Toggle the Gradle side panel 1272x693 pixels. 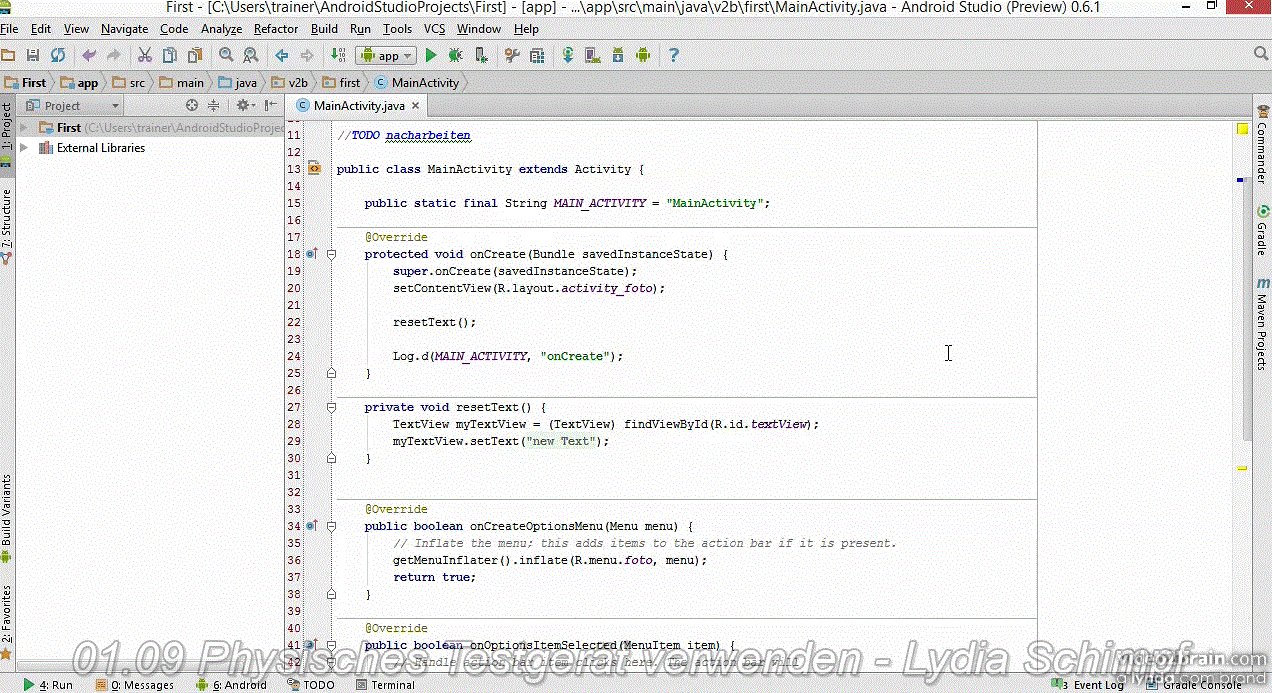1262,231
